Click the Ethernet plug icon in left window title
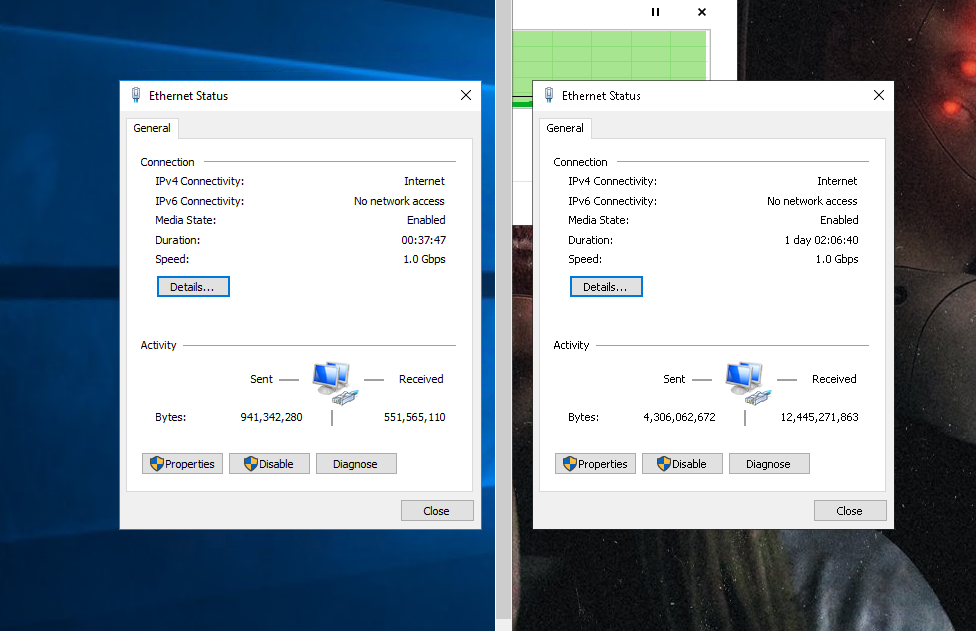Screen dimensions: 976x631 tap(136, 95)
